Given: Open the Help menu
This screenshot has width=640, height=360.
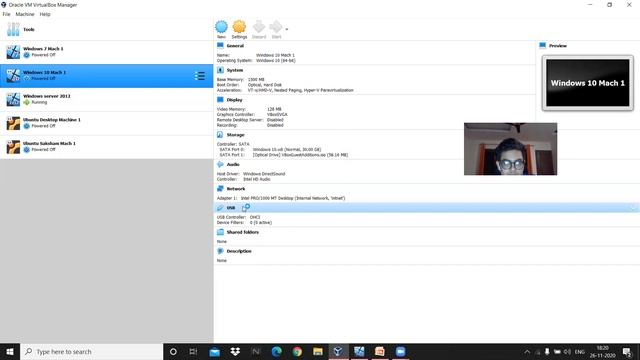Looking at the screenshot, I should 45,14.
